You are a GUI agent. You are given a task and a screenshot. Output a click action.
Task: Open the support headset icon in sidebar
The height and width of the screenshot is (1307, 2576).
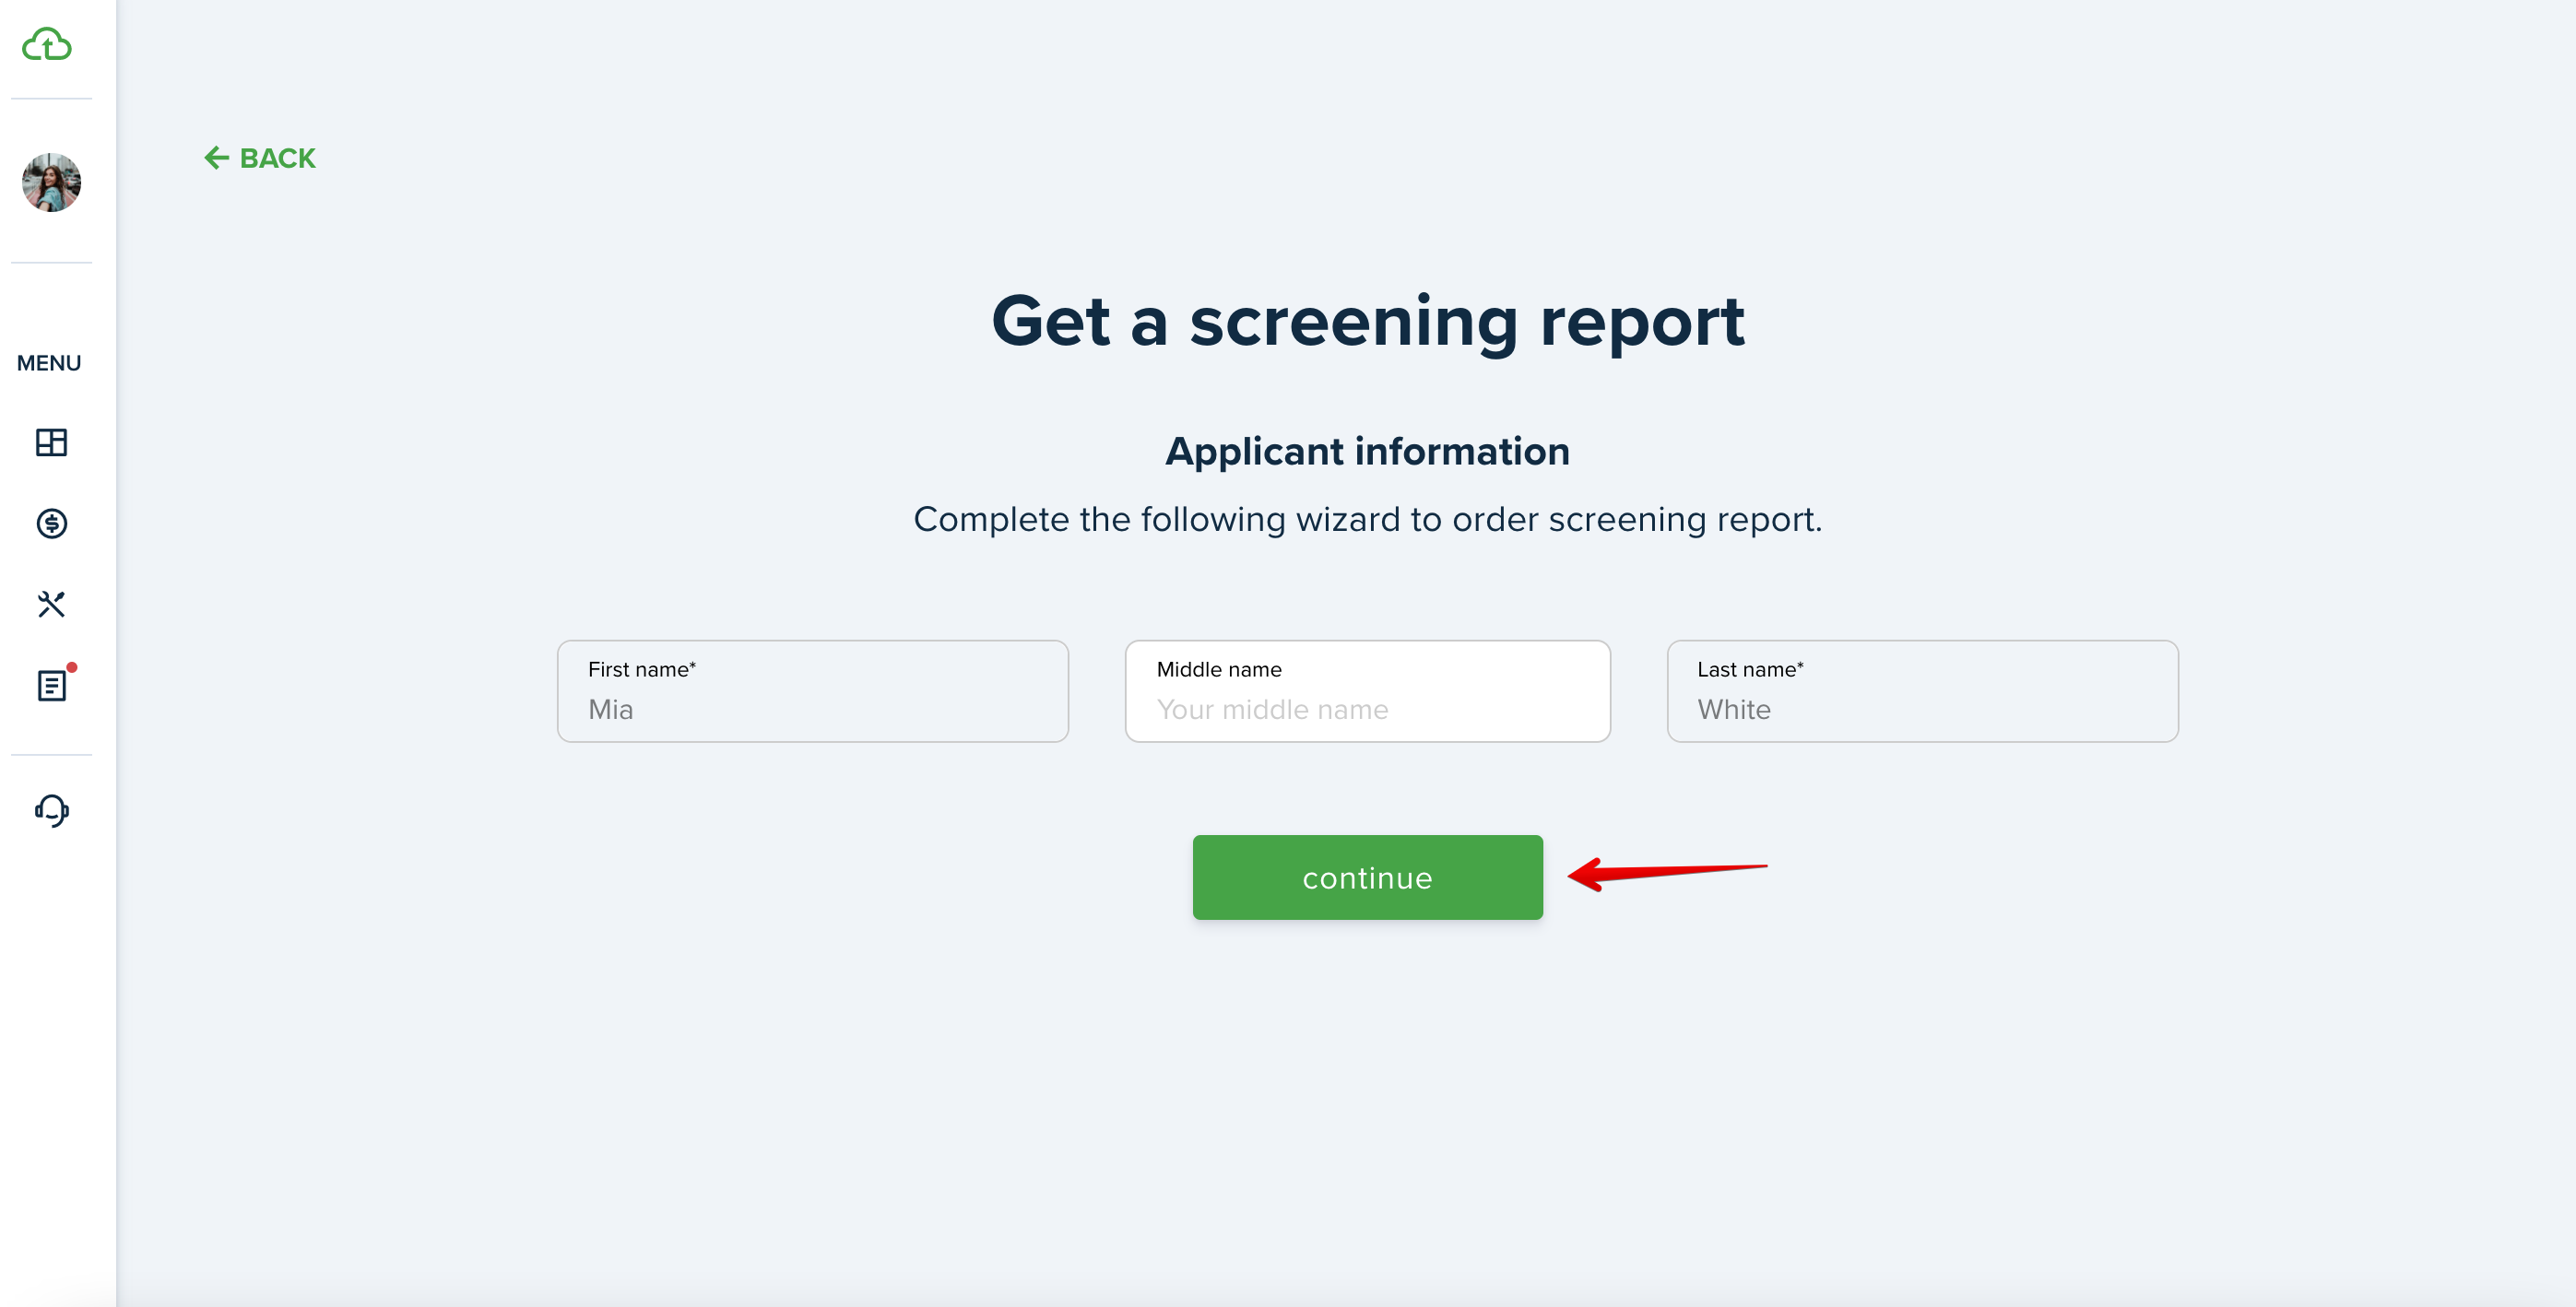(51, 810)
